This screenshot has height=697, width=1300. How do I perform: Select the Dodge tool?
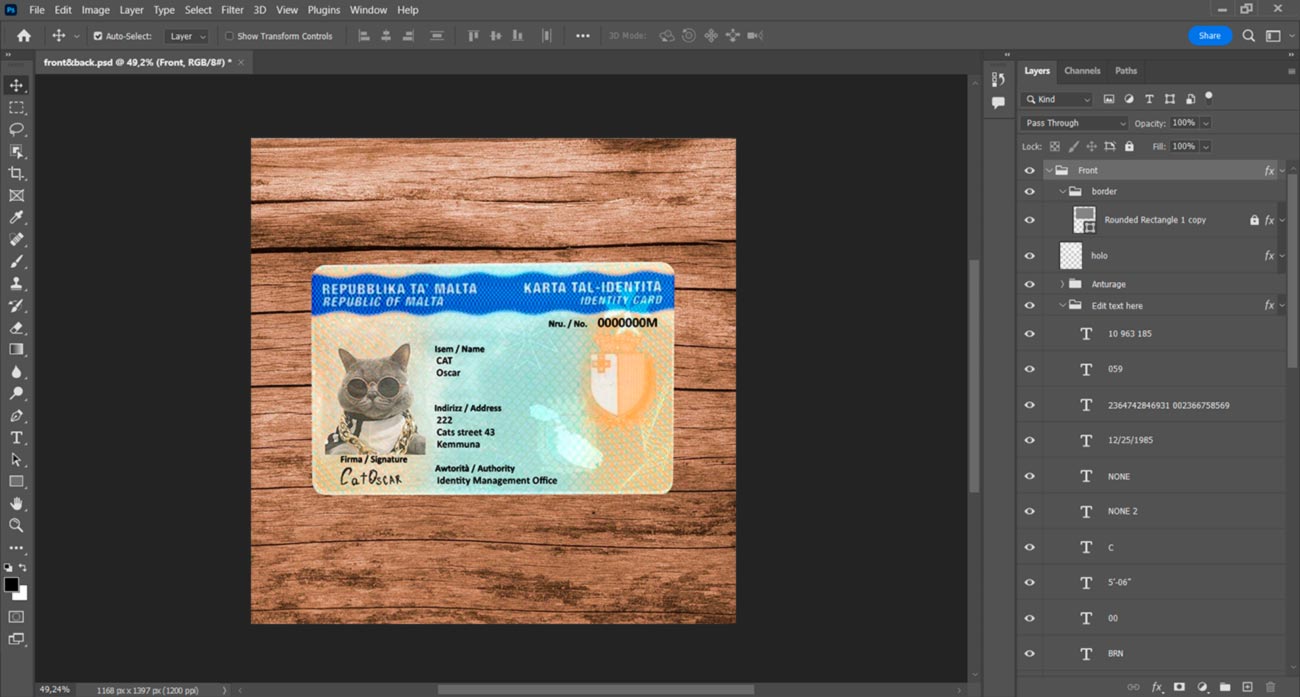click(x=16, y=393)
